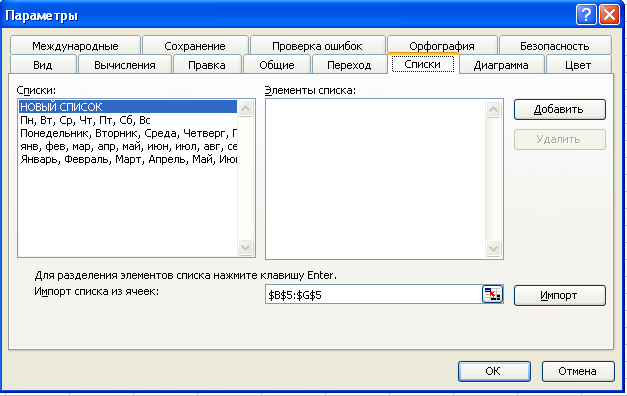Open the Цвет tab
The width and height of the screenshot is (627, 396).
[x=578, y=64]
